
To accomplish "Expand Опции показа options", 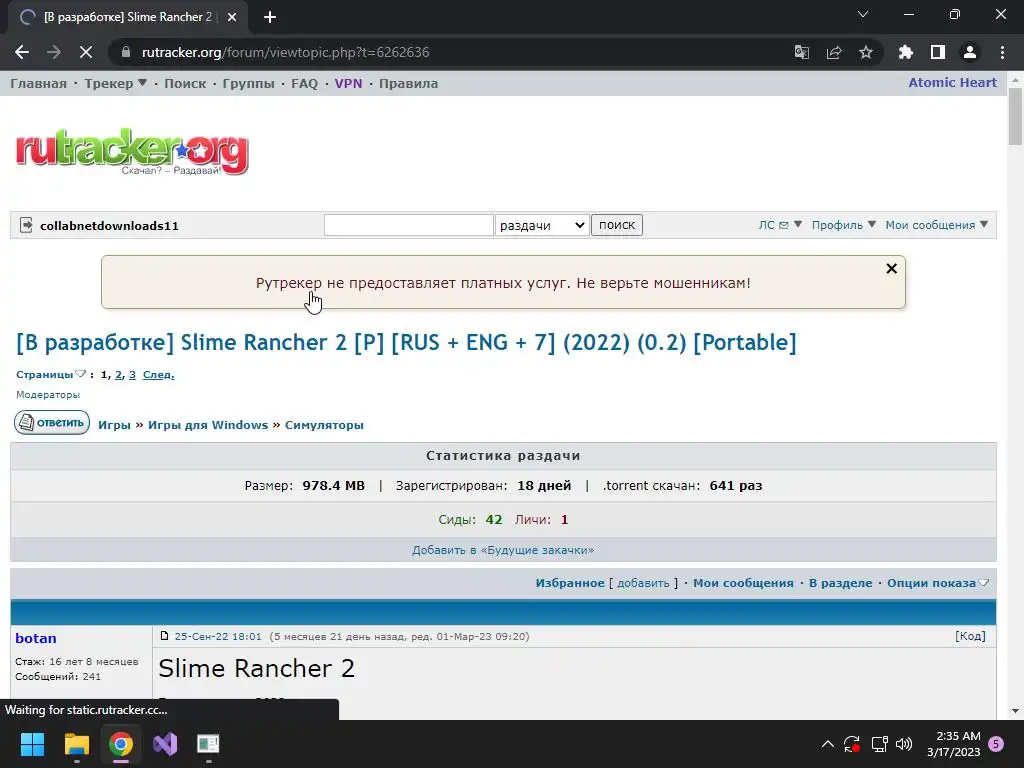I will (938, 583).
